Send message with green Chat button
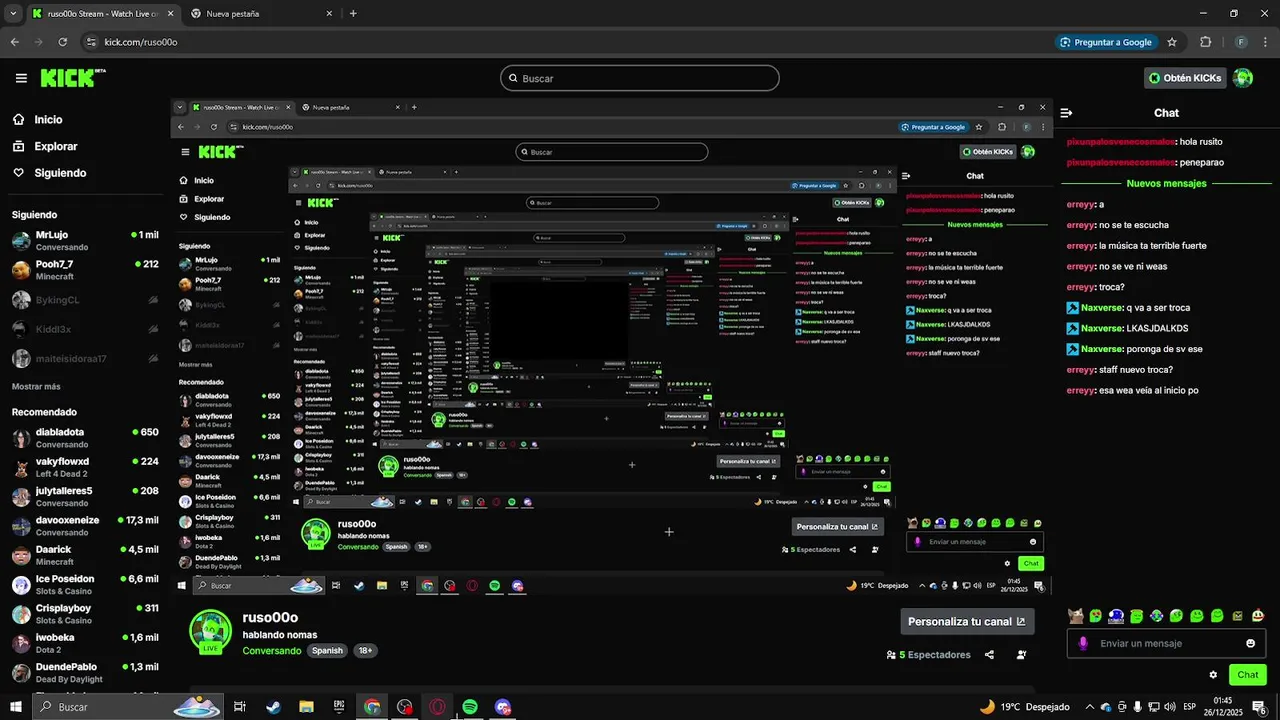Screen dimensions: 1280x720 click(1248, 675)
